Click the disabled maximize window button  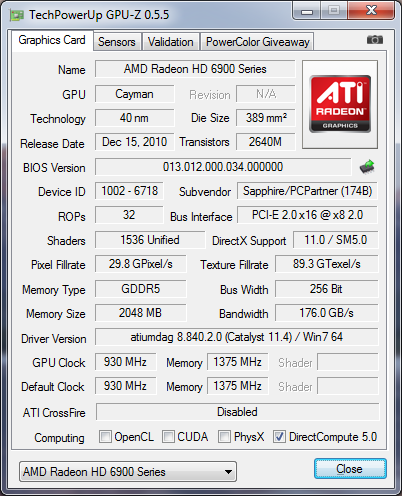tap(334, 11)
